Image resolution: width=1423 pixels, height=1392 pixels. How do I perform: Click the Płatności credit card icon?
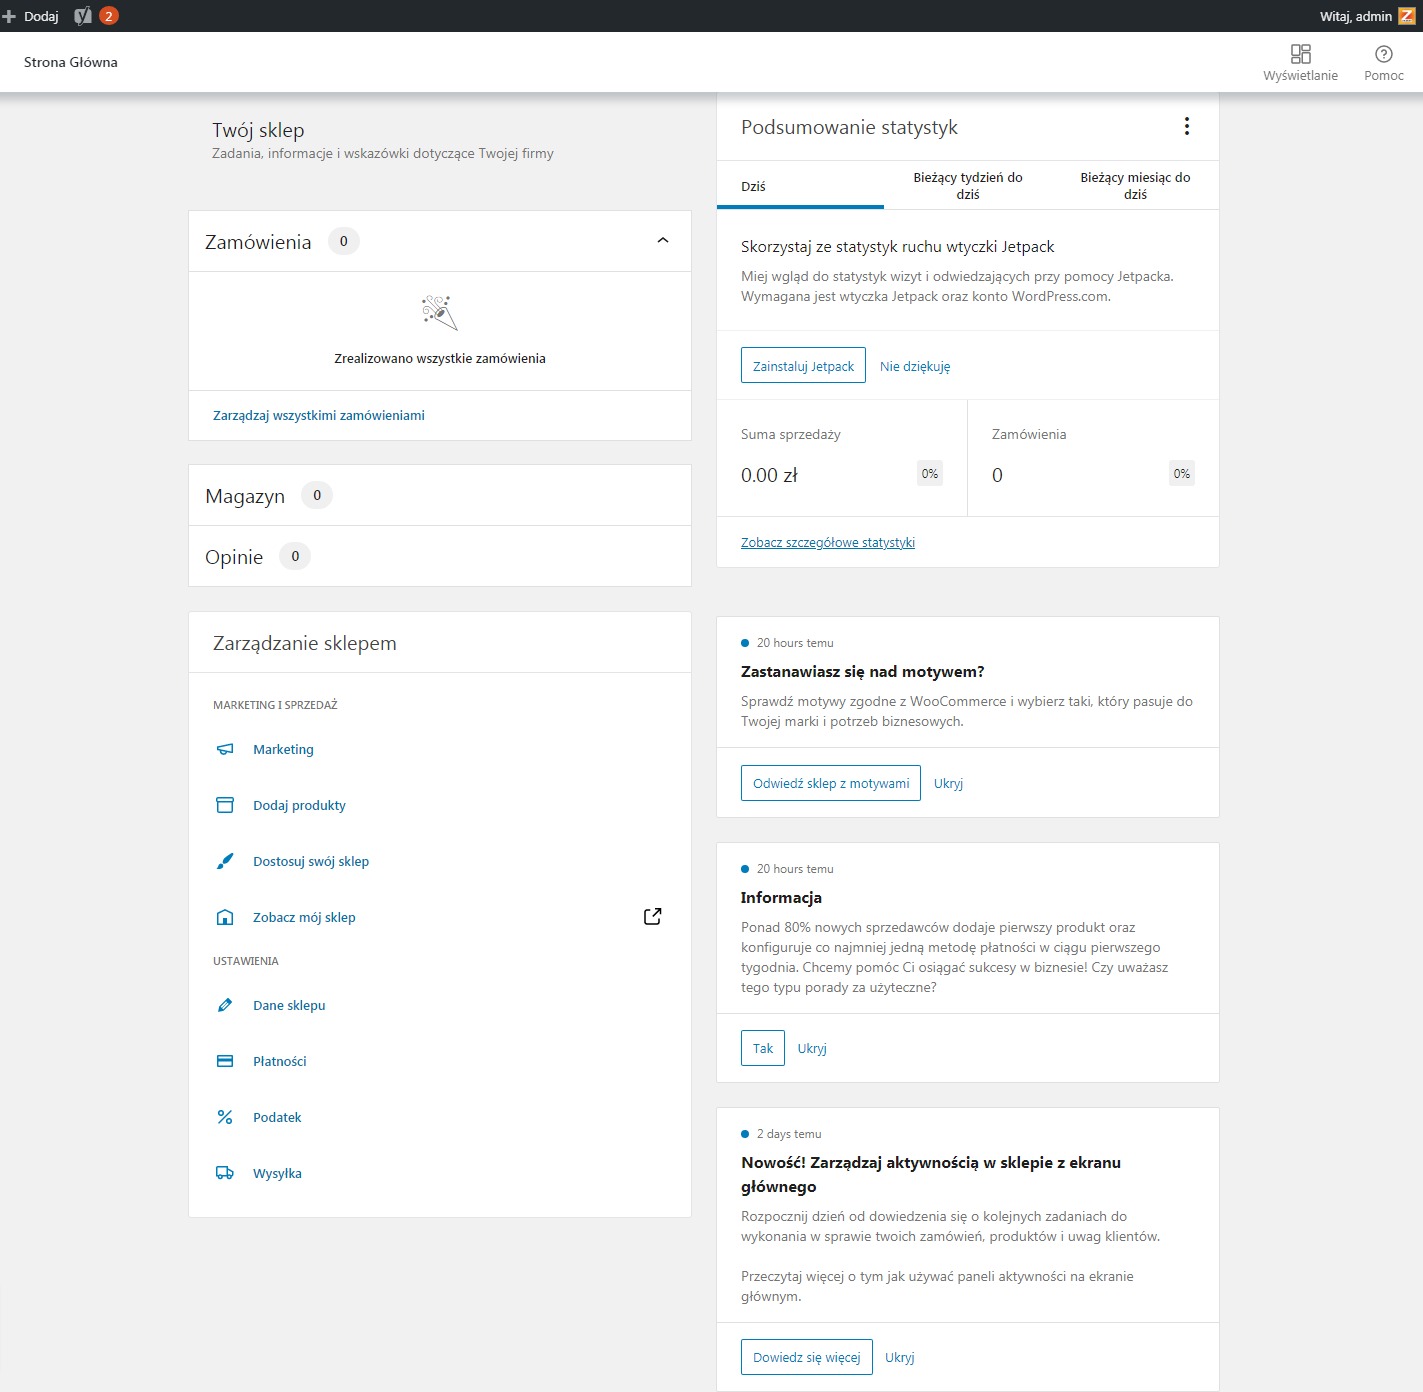225,1061
